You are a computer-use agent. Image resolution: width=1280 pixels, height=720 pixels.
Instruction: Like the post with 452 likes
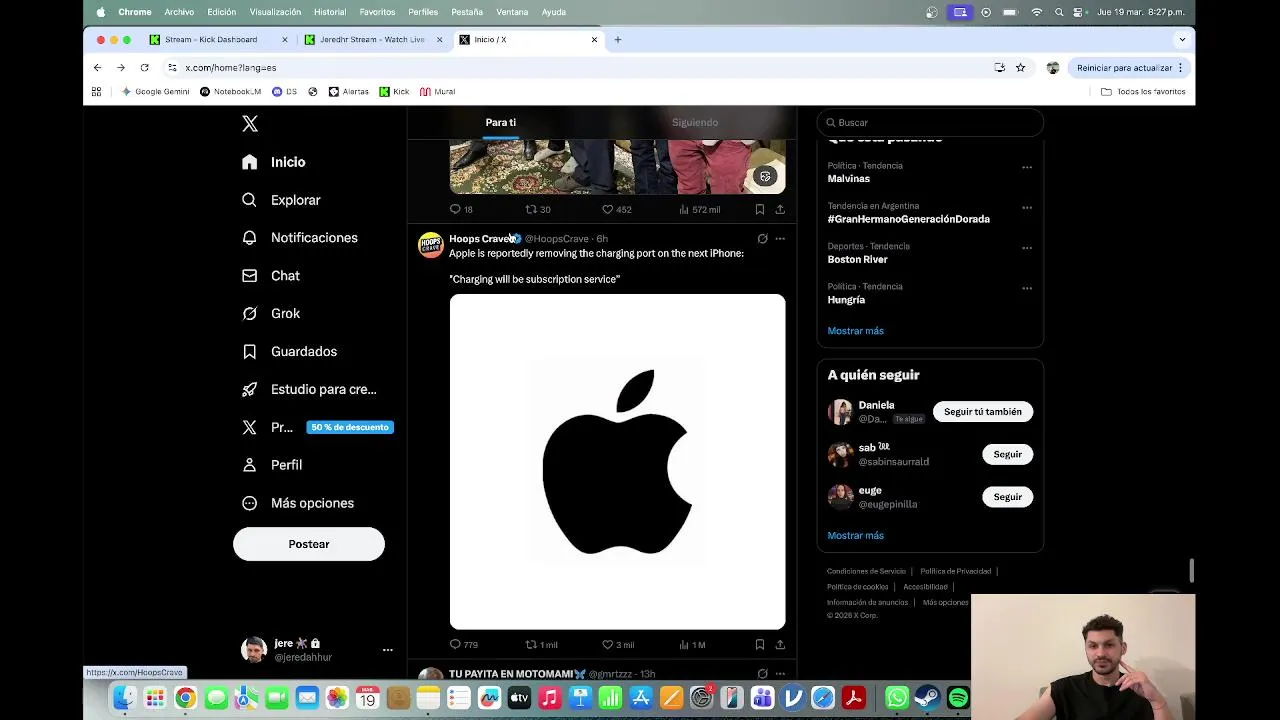point(616,209)
